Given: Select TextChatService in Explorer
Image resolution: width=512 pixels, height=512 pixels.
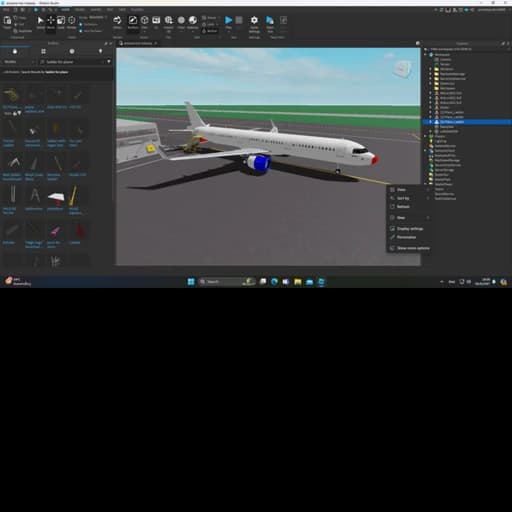Looking at the screenshot, I should (x=445, y=199).
